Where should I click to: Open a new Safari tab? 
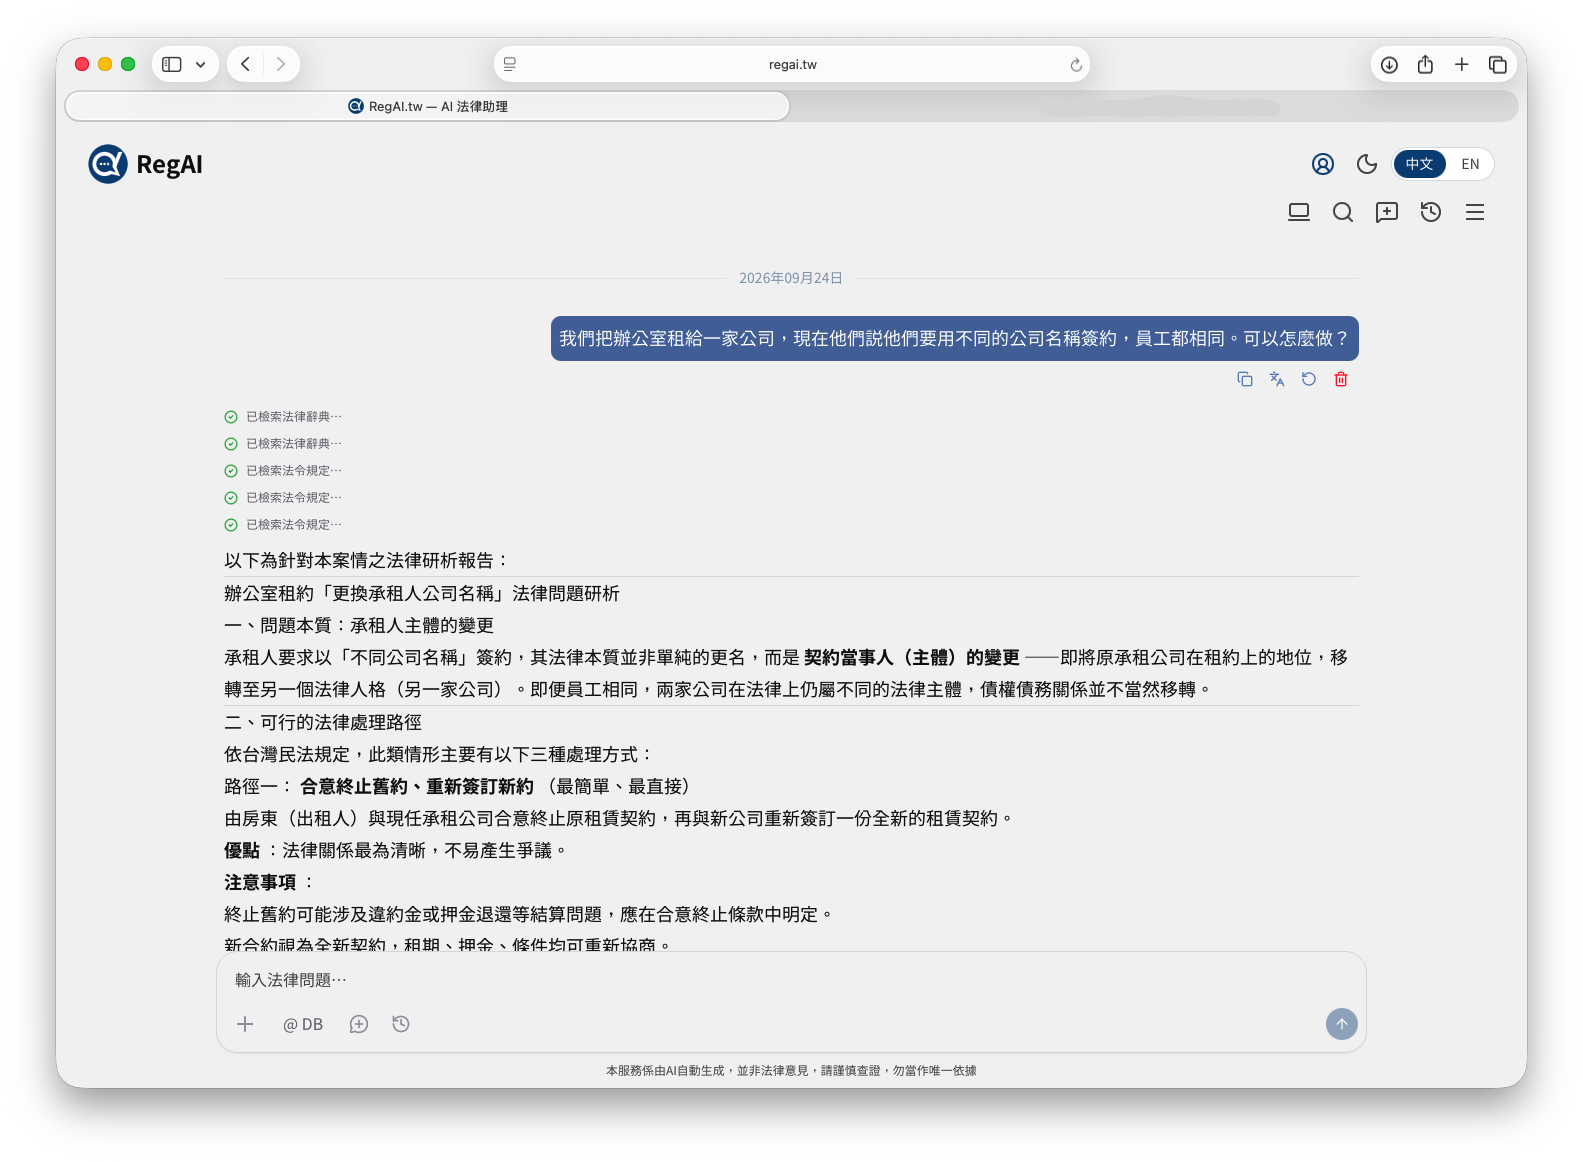pos(1461,64)
